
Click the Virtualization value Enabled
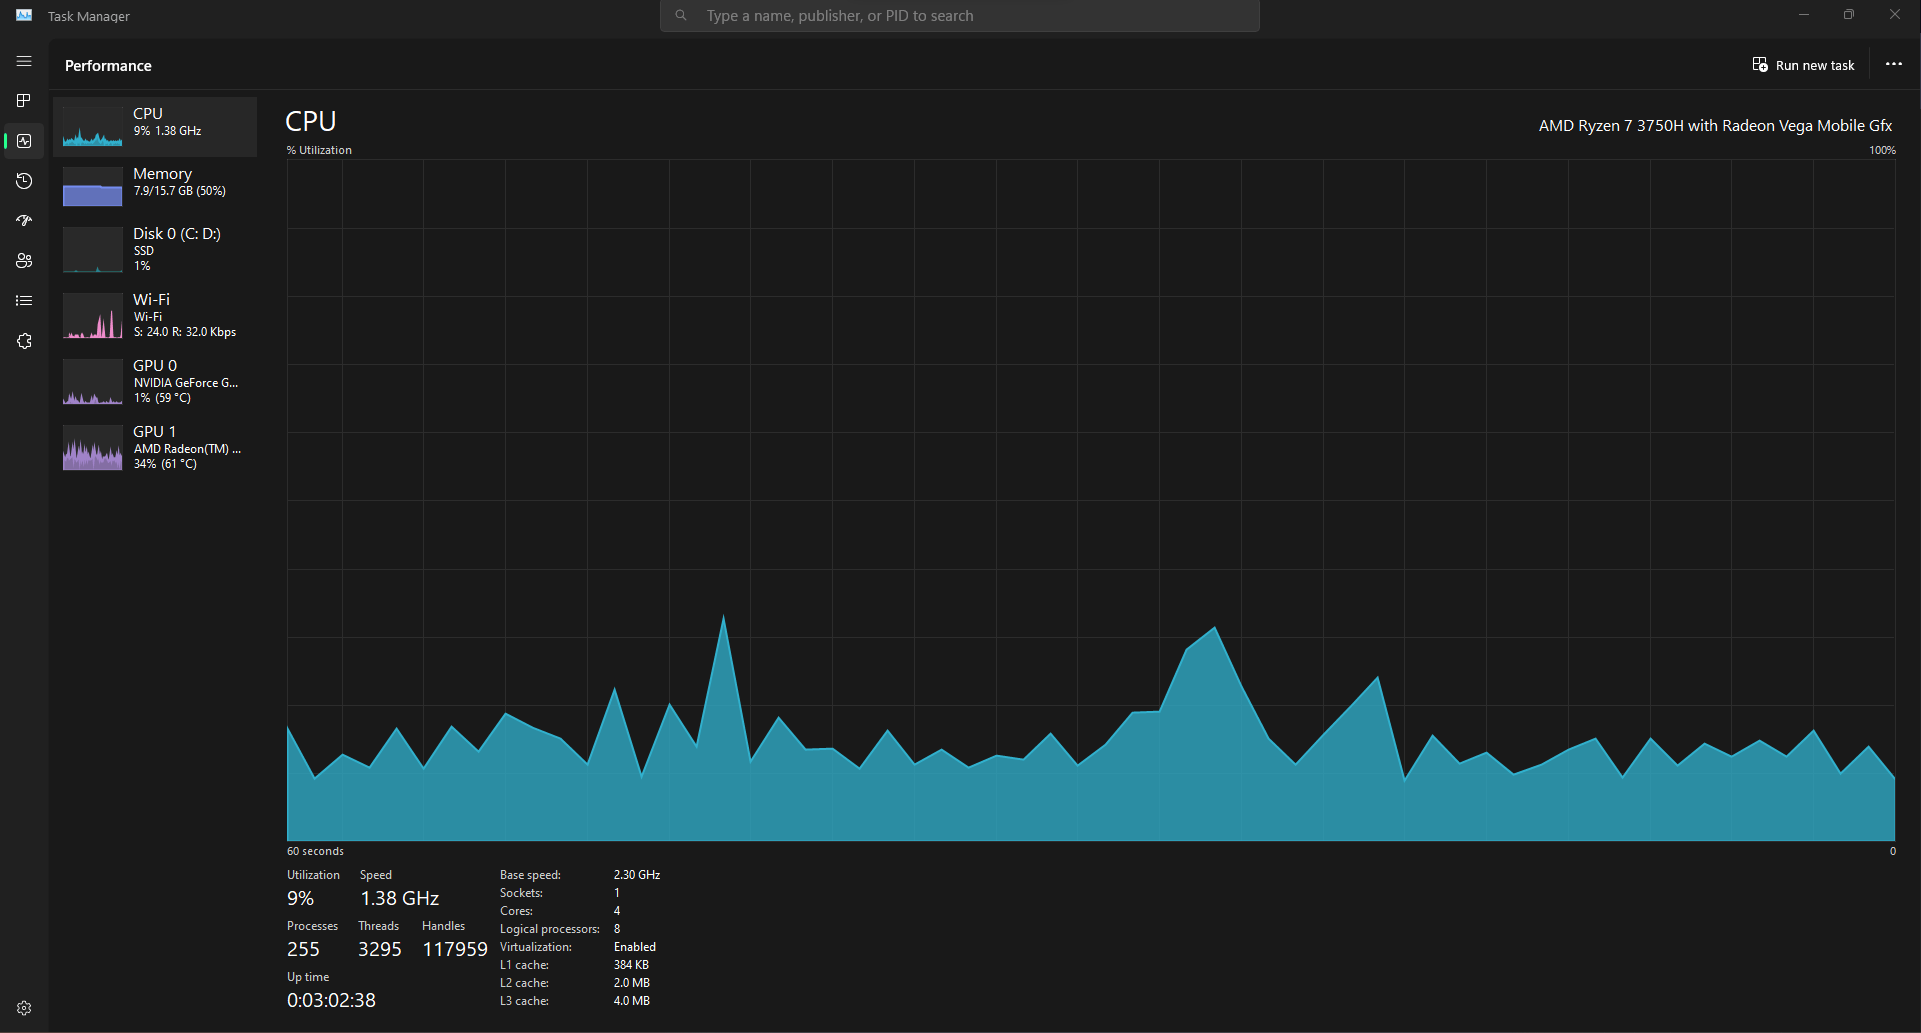point(635,947)
